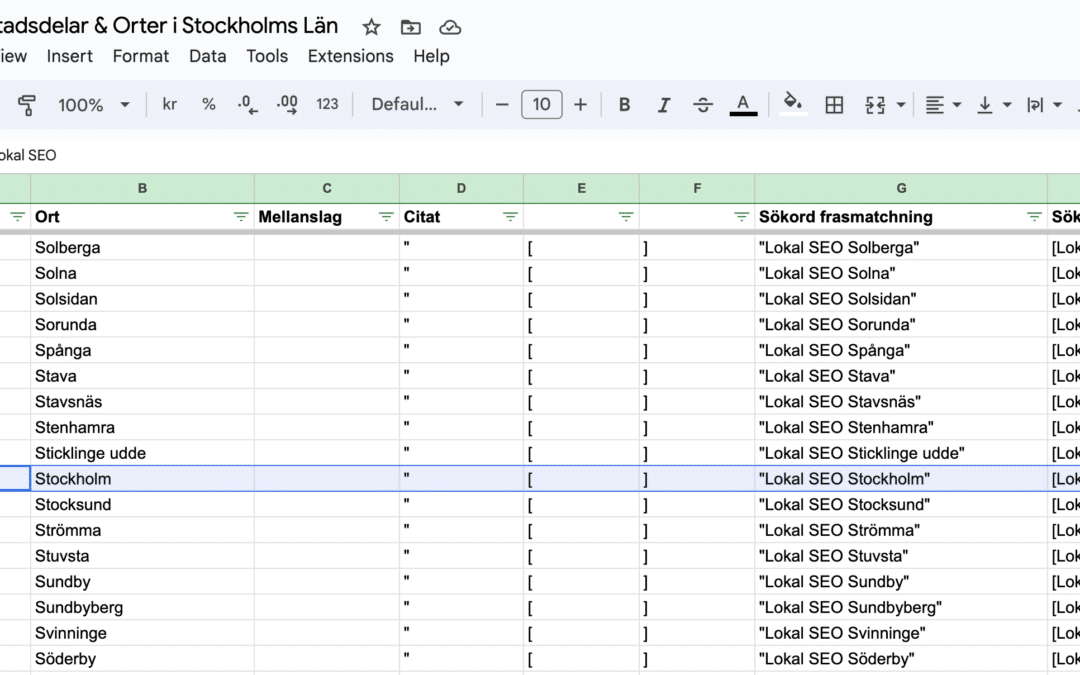Open text wrapping options
Image resolution: width=1080 pixels, height=675 pixels.
(x=1043, y=105)
